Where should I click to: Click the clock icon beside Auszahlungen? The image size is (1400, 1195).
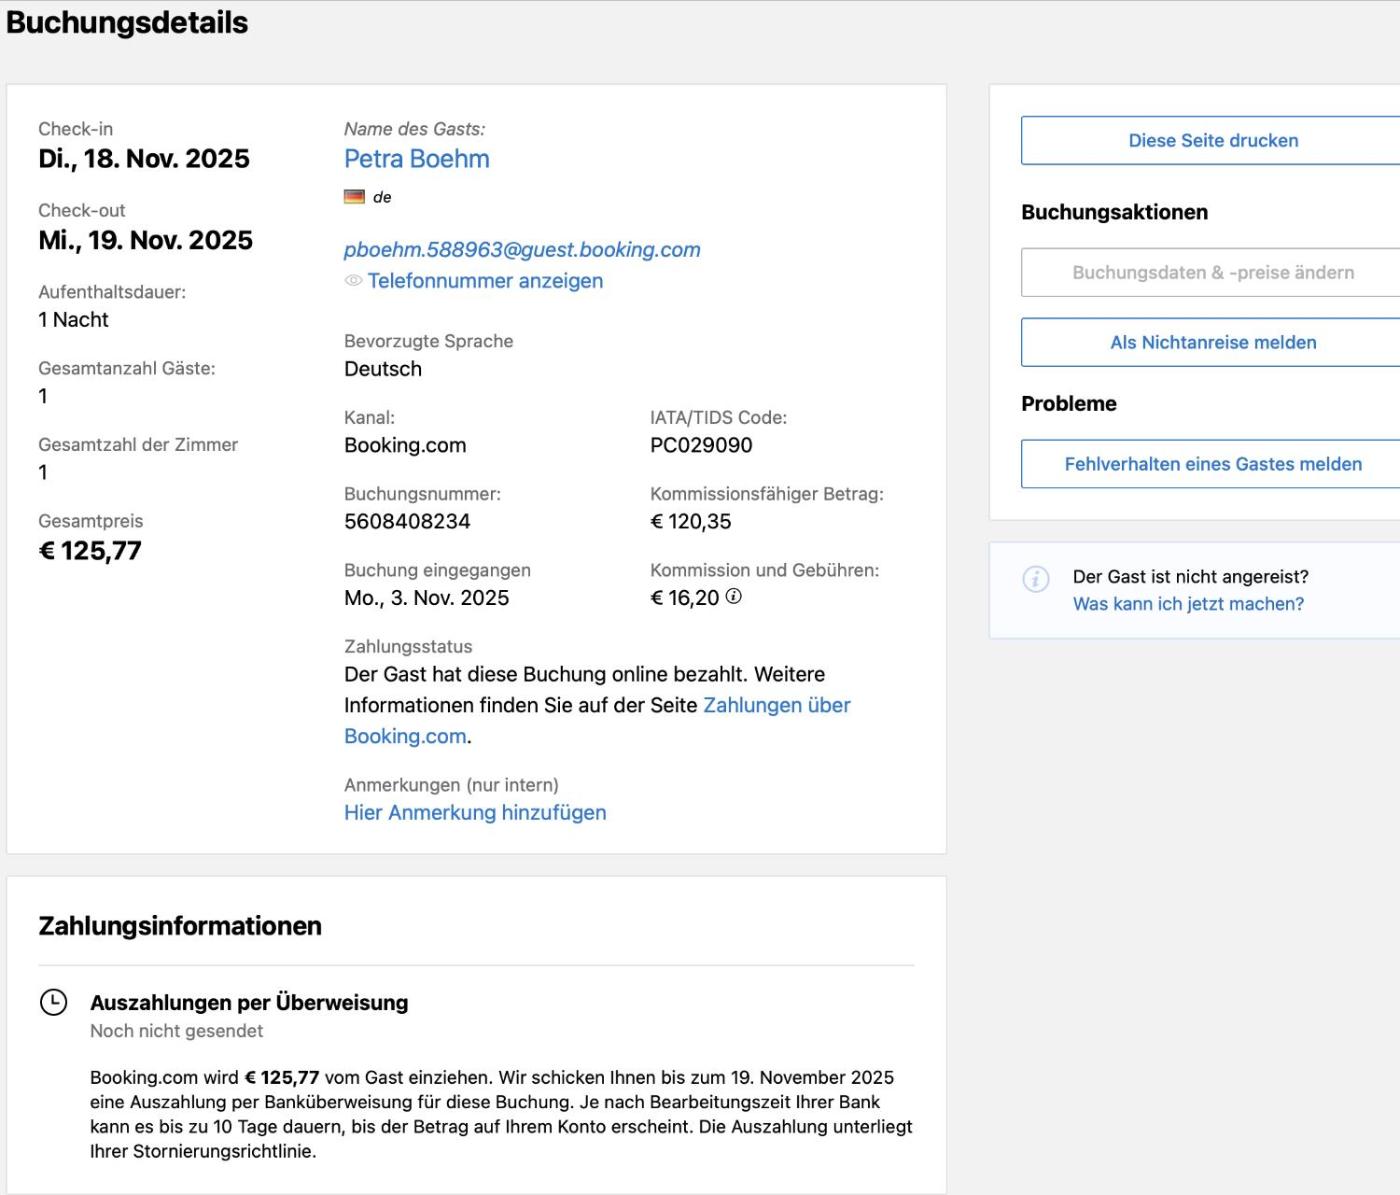click(53, 1002)
